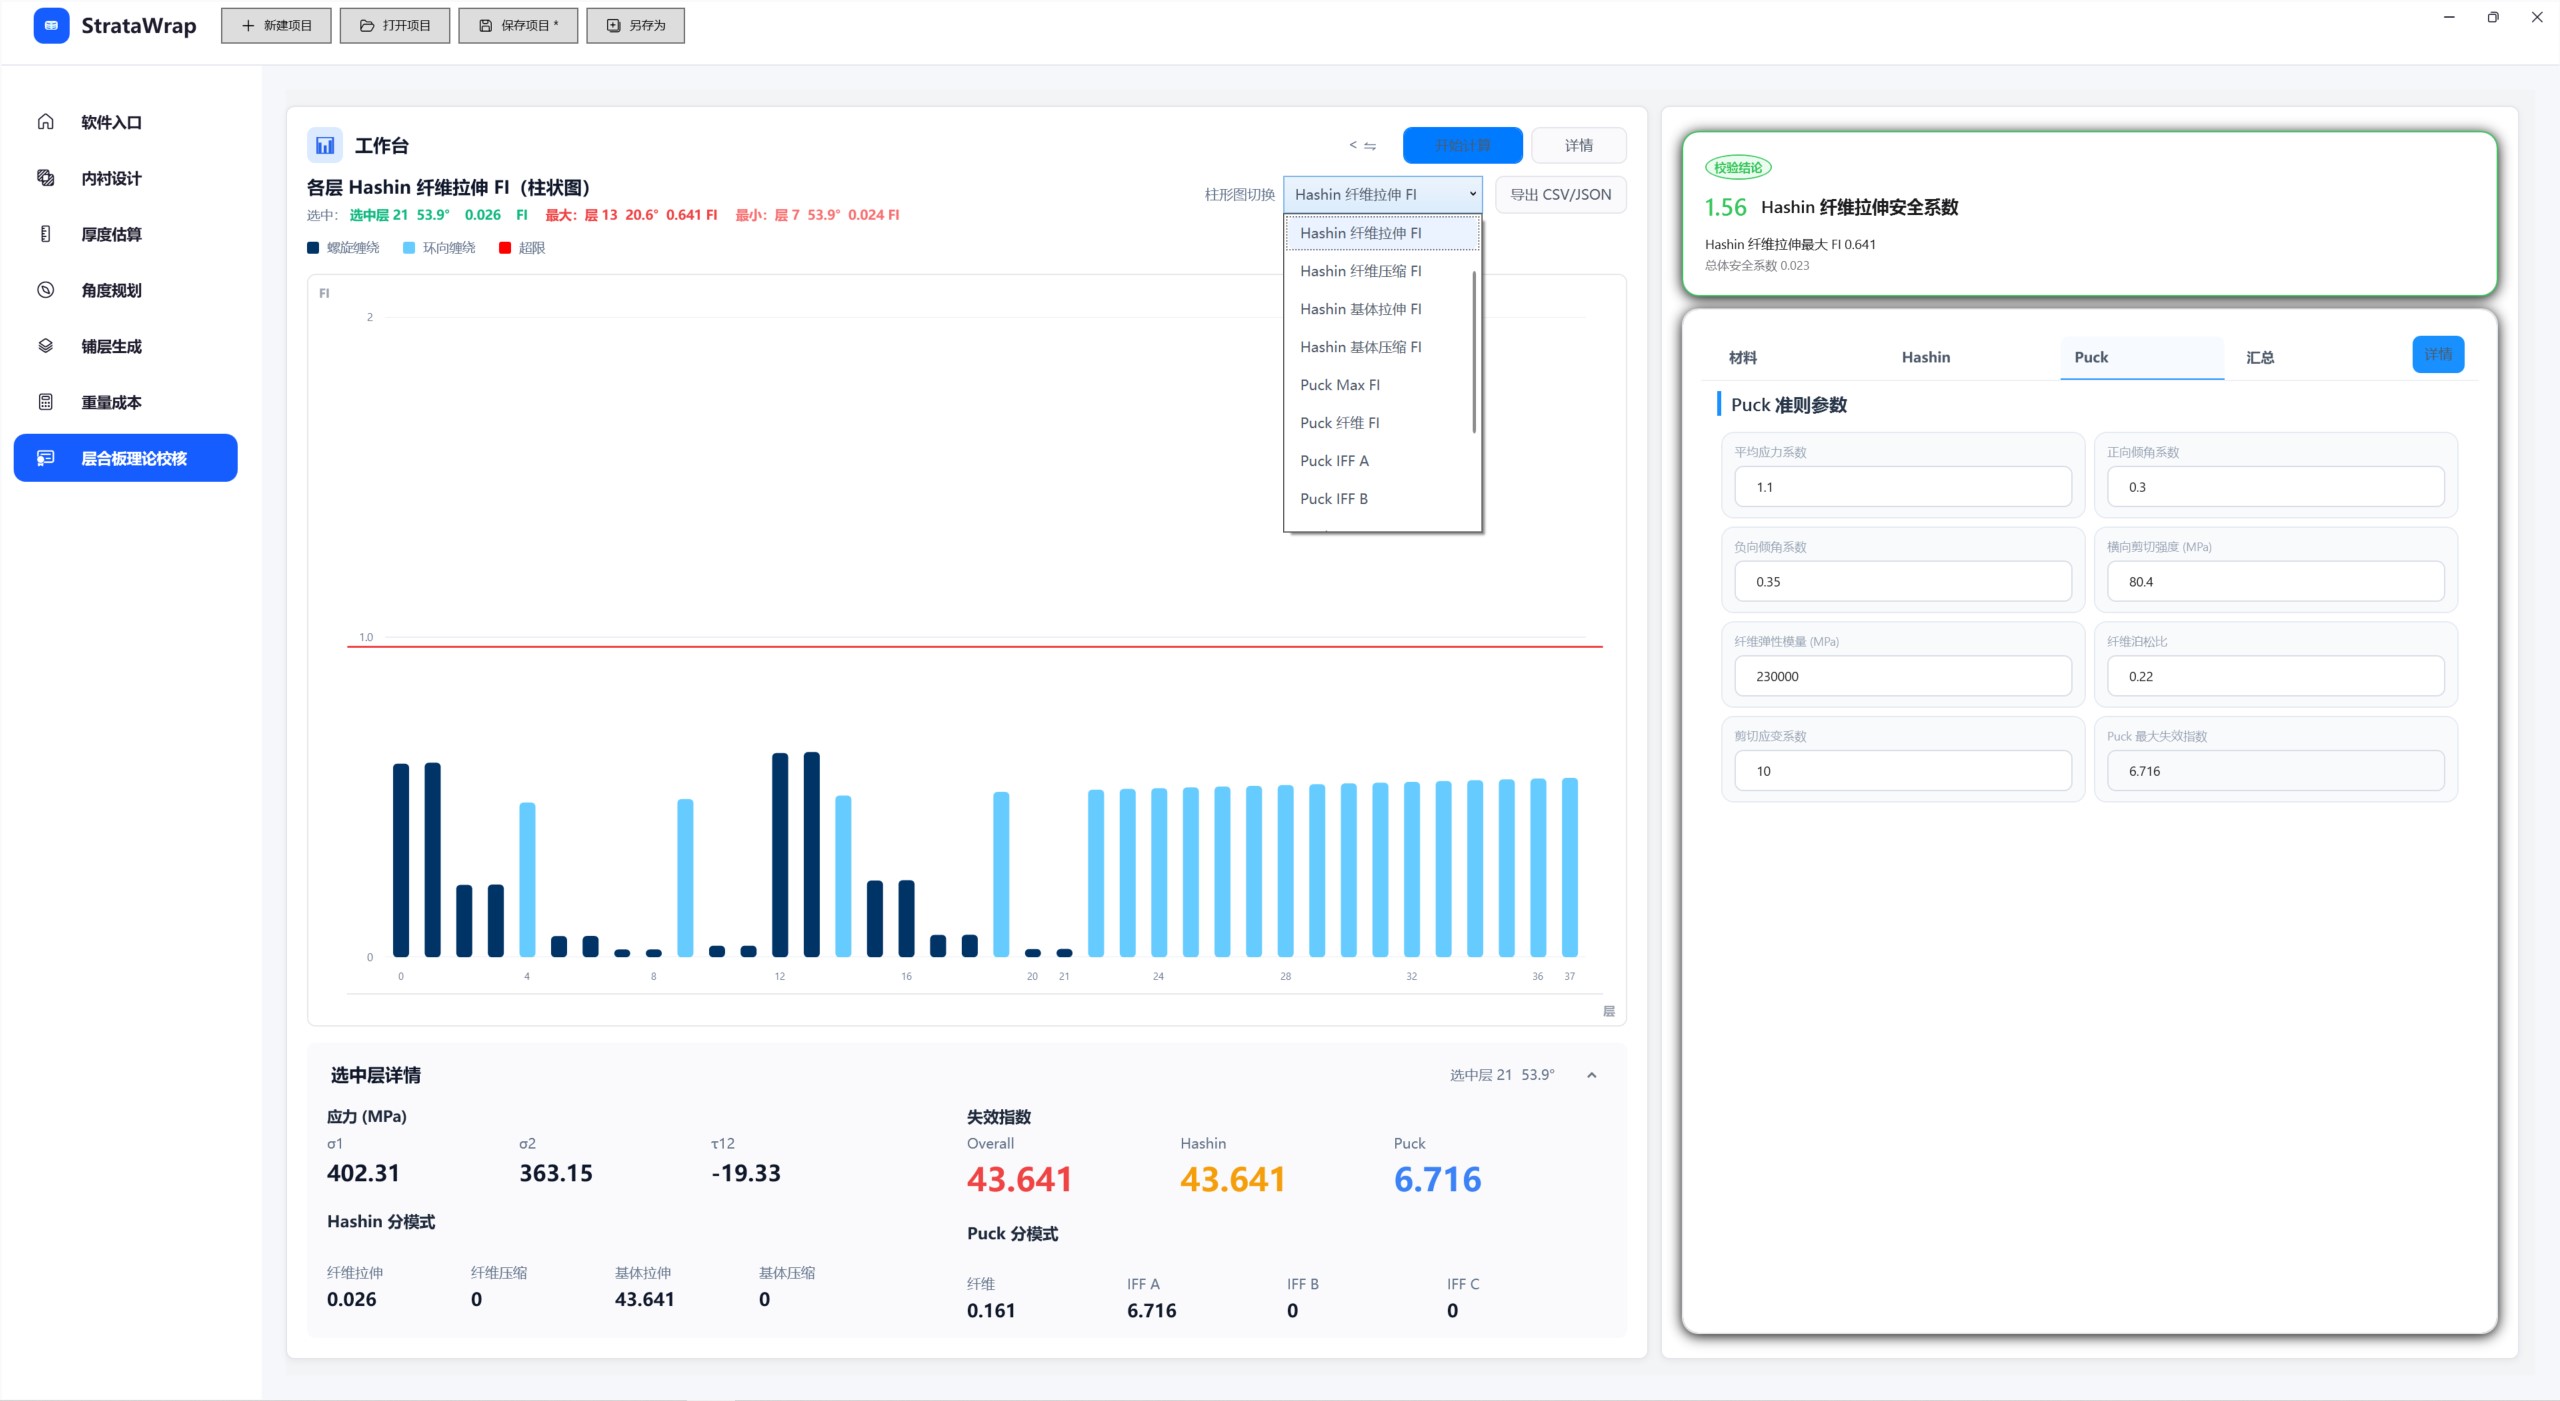Click the 工作台 chart icon
Image resolution: width=2560 pixels, height=1401 pixels.
pyautogui.click(x=324, y=145)
